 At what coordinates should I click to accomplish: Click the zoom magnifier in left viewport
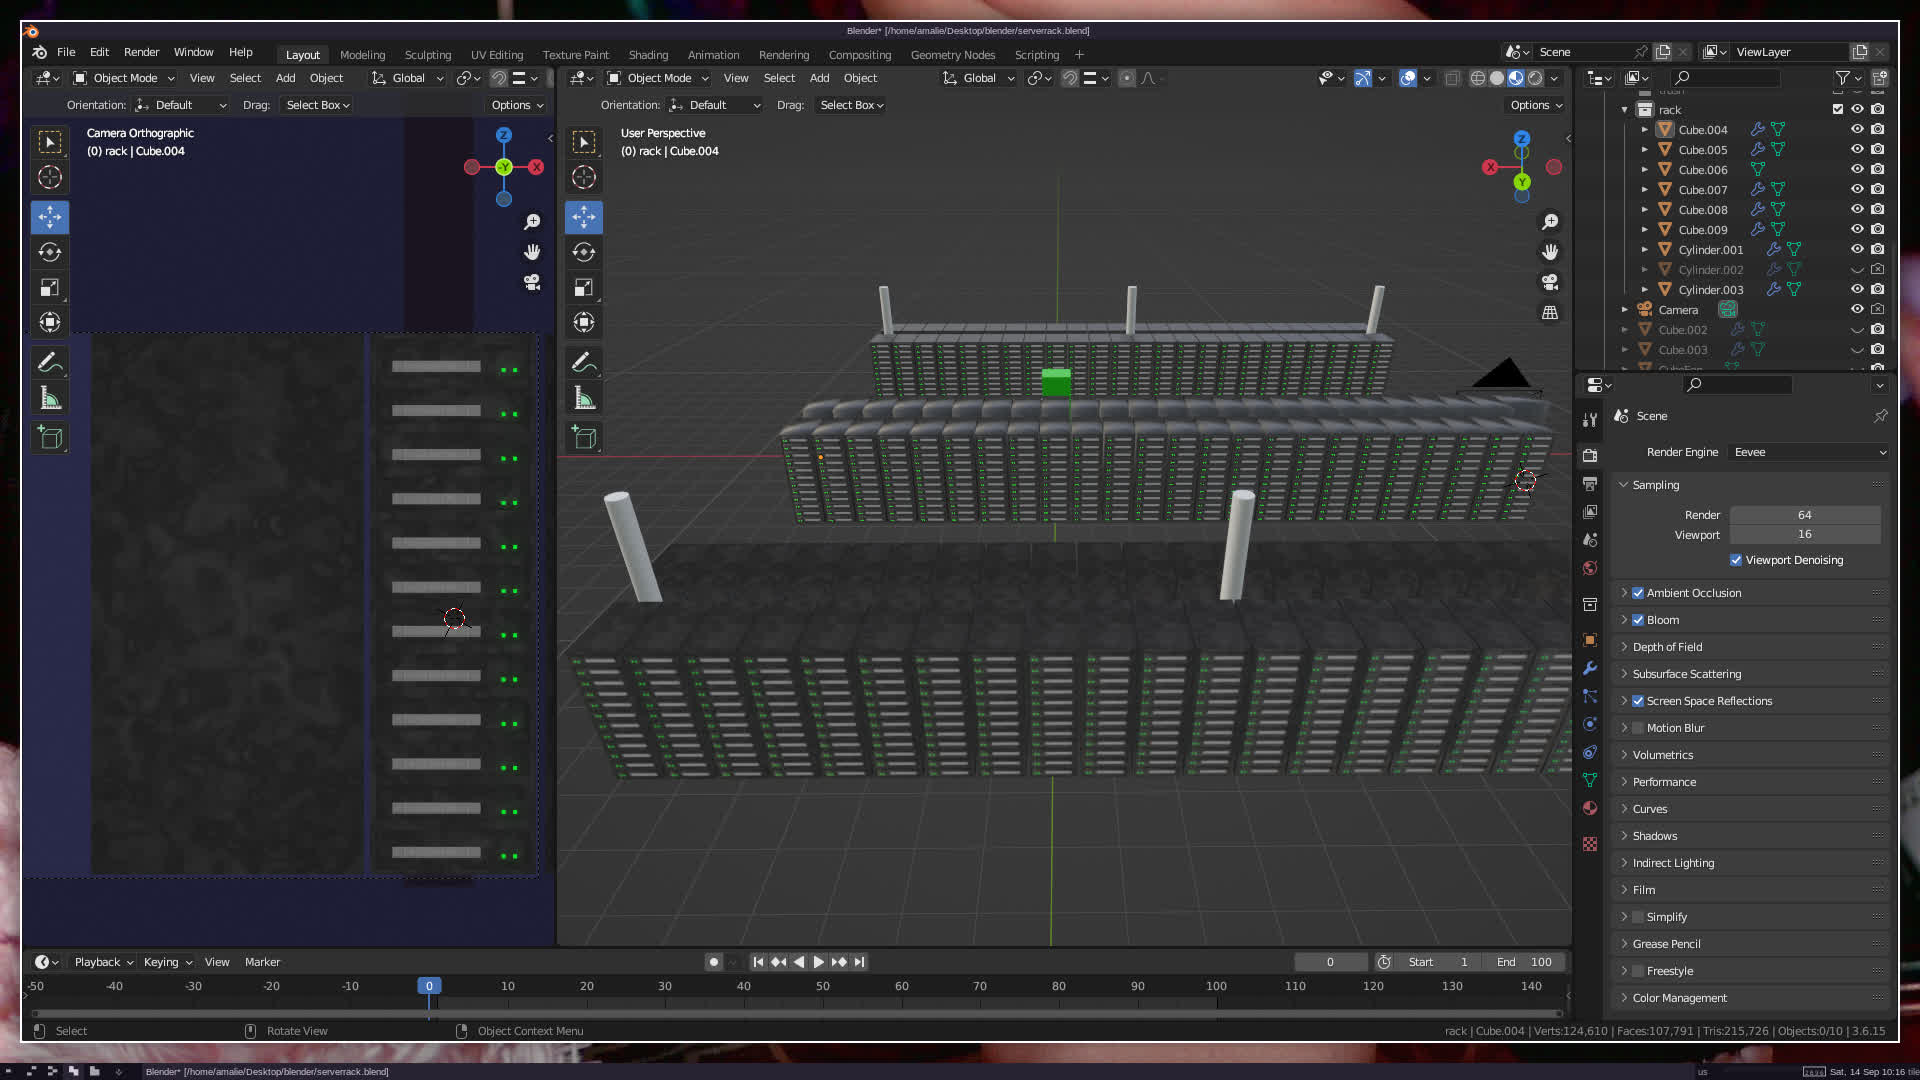(x=532, y=222)
